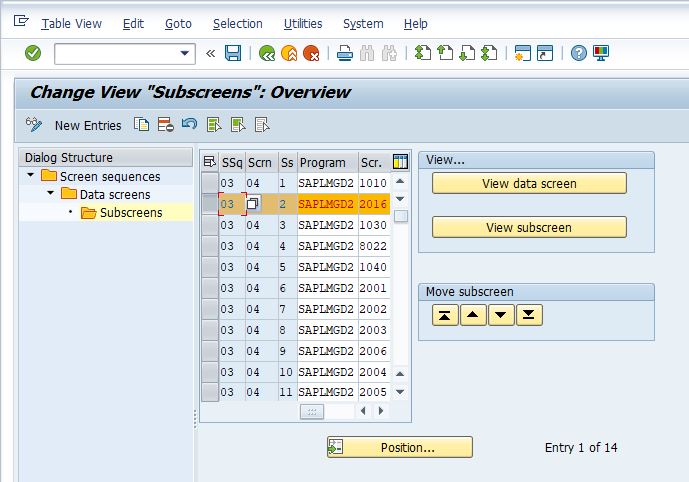Open the system menu icon left of Table View
Screen dimensions: 689x482
pyautogui.click(x=21, y=21)
